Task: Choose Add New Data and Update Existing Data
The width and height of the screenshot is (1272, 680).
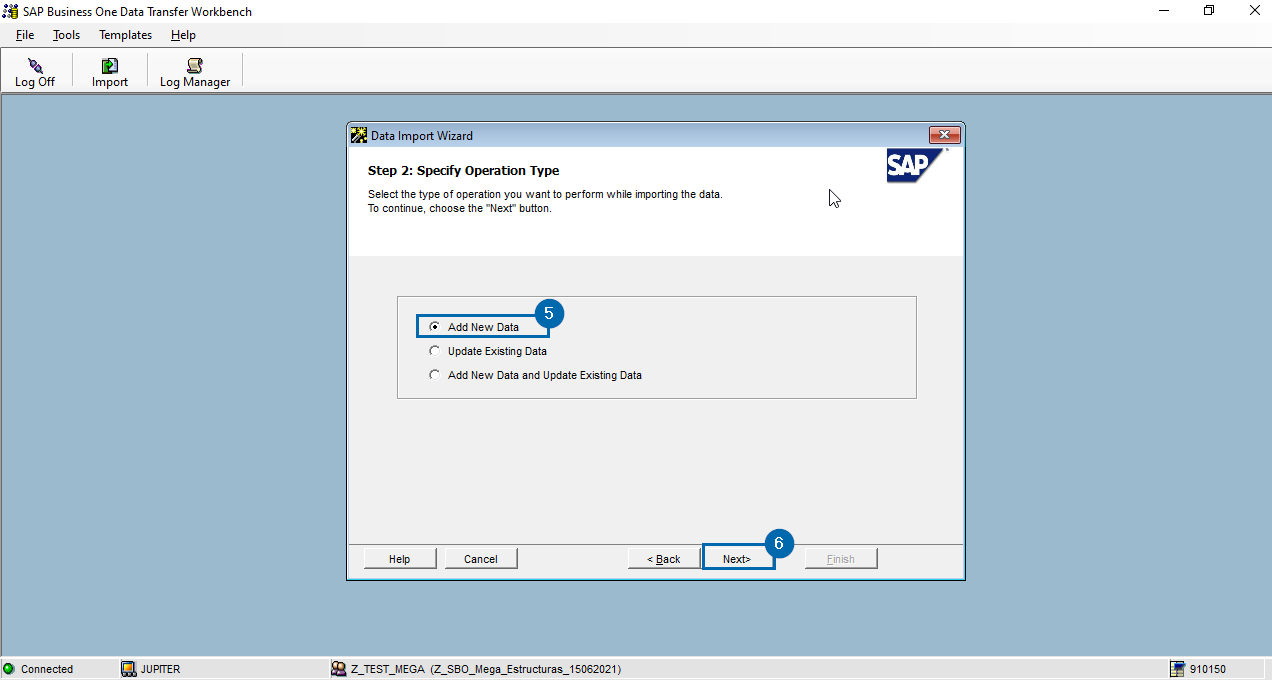Action: coord(536,375)
